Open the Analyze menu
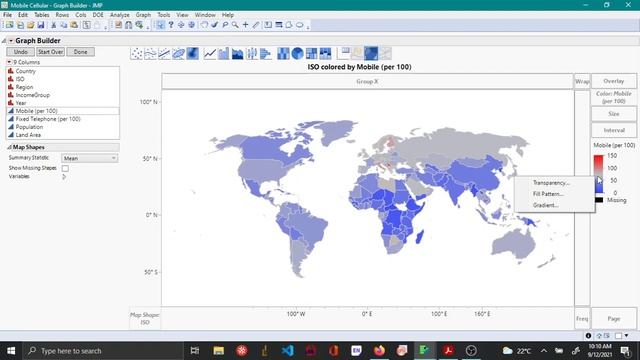The height and width of the screenshot is (360, 640). pos(120,15)
